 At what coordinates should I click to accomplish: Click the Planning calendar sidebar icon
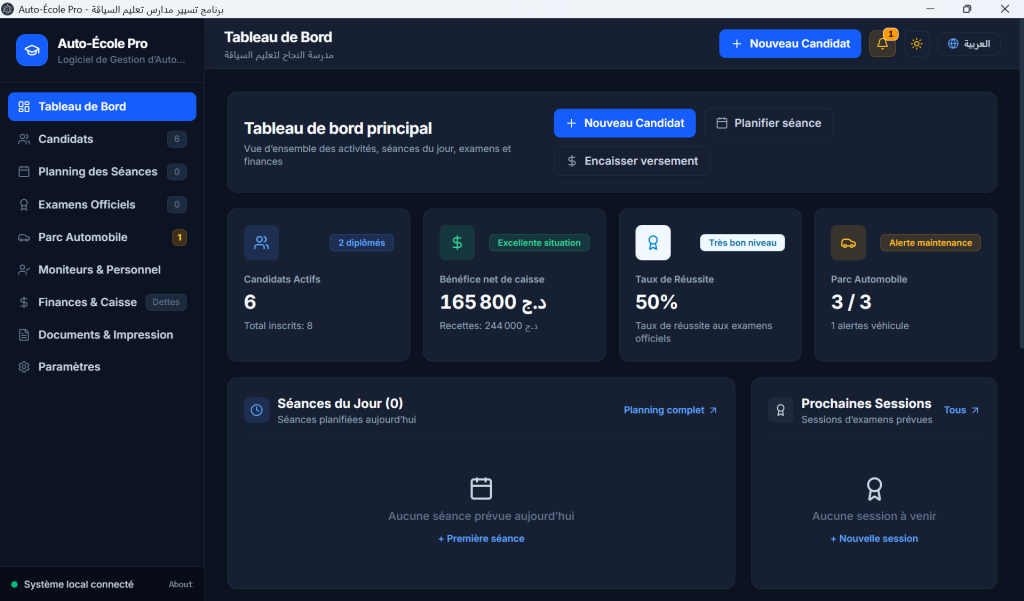(24, 172)
